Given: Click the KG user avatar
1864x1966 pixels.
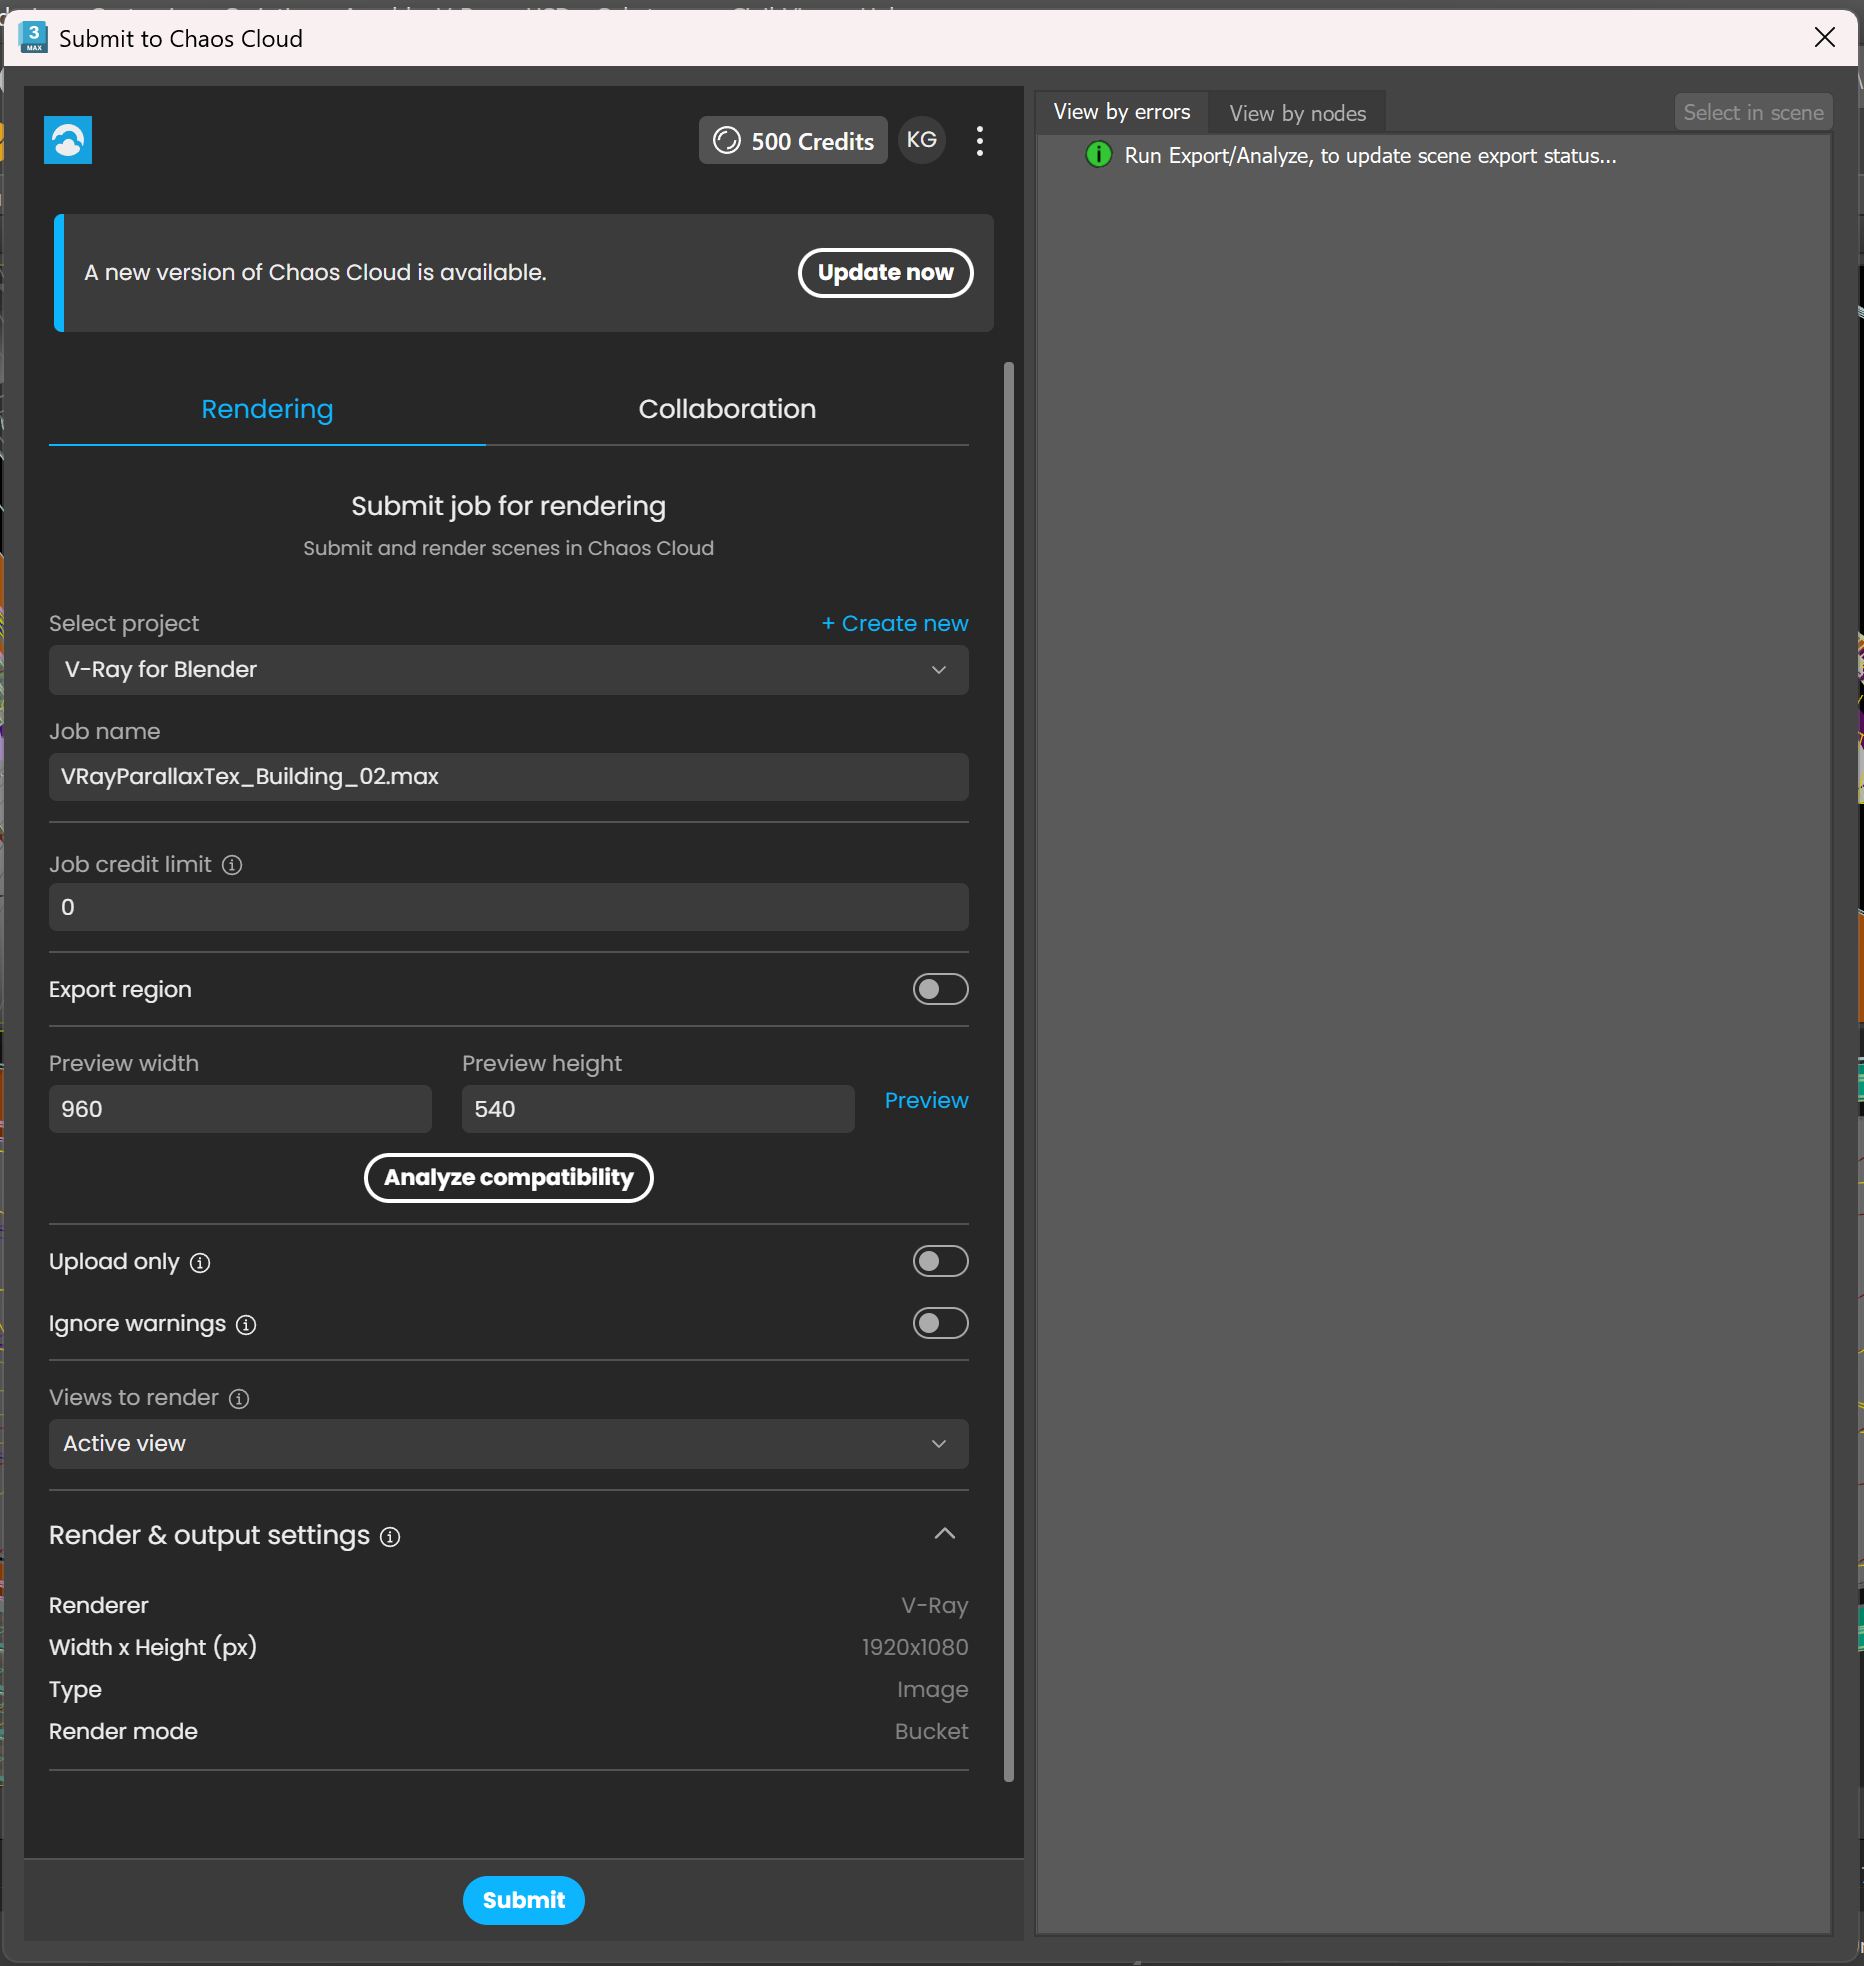Looking at the screenshot, I should (x=921, y=140).
